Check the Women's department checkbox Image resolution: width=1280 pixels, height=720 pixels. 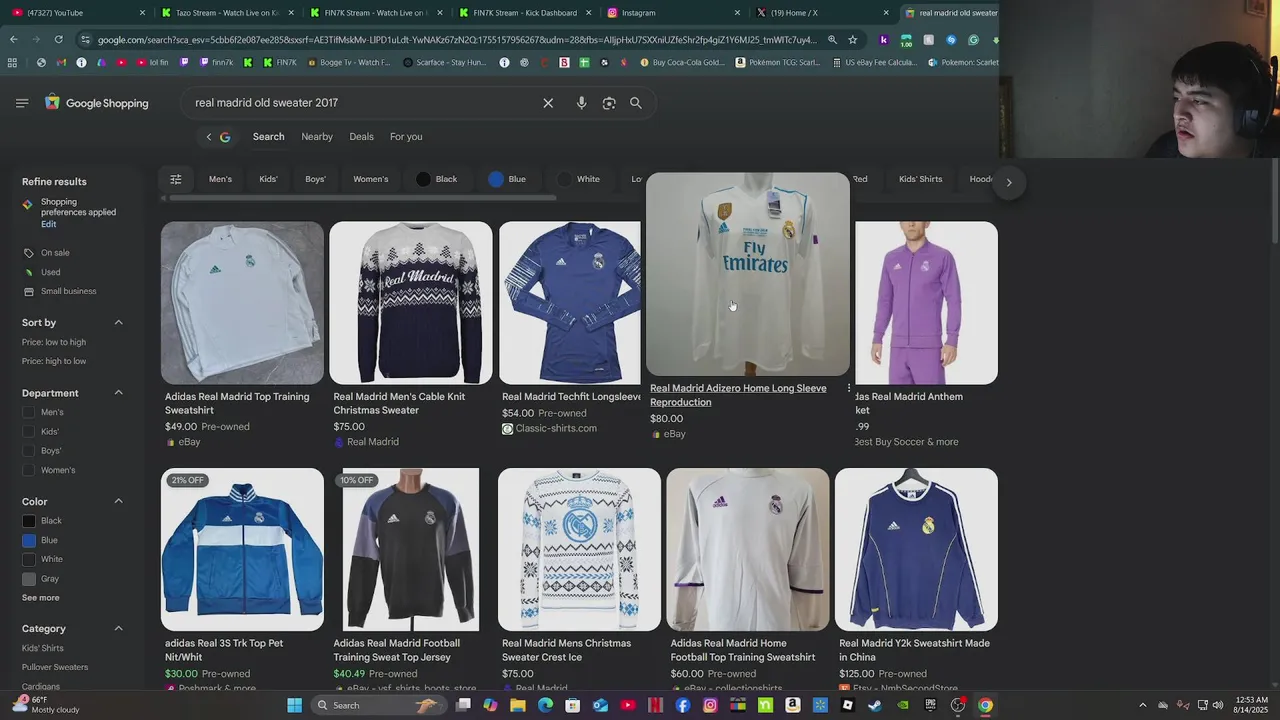(29, 470)
